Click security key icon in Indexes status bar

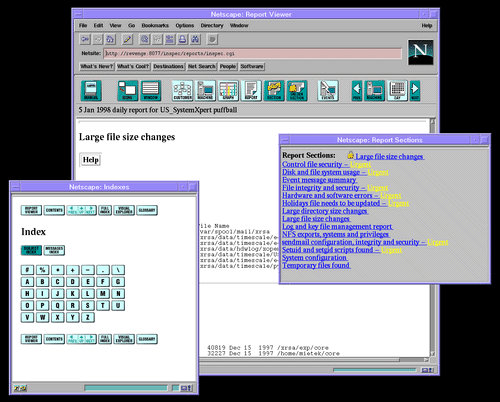(x=20, y=388)
